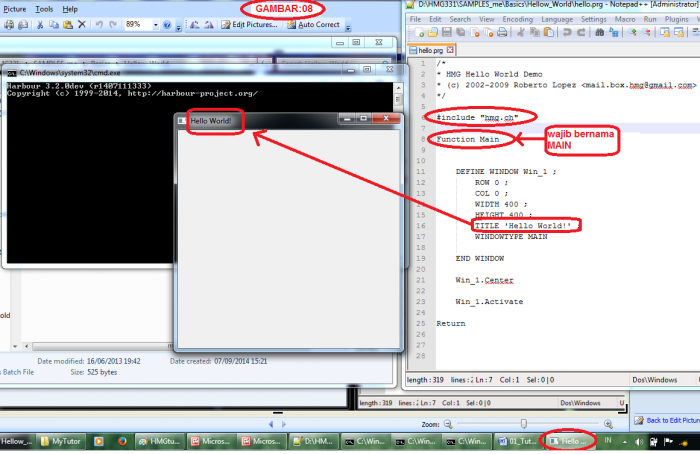Click the media player icon in the taskbar
This screenshot has height=454, width=700.
point(99,442)
